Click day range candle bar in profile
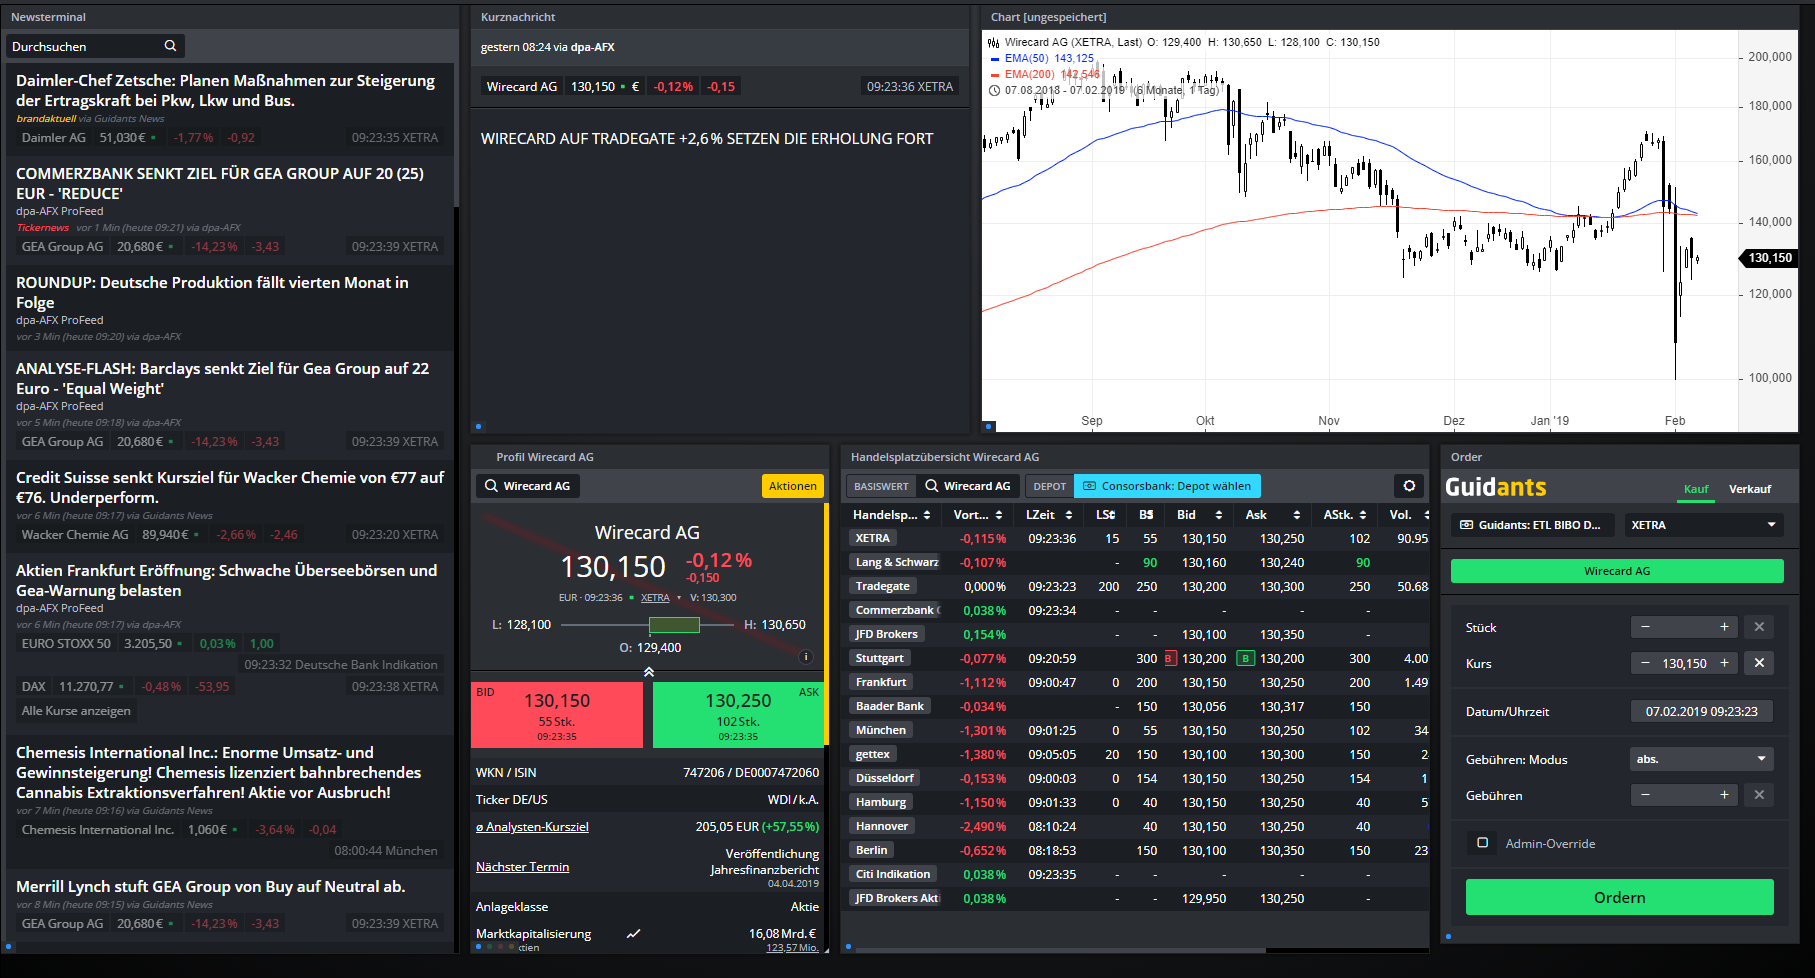Image resolution: width=1815 pixels, height=978 pixels. coord(674,625)
